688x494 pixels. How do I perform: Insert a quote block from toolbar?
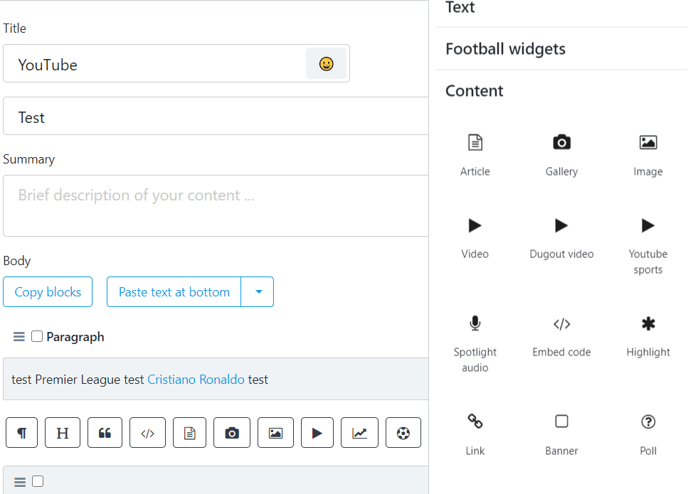[x=104, y=433]
